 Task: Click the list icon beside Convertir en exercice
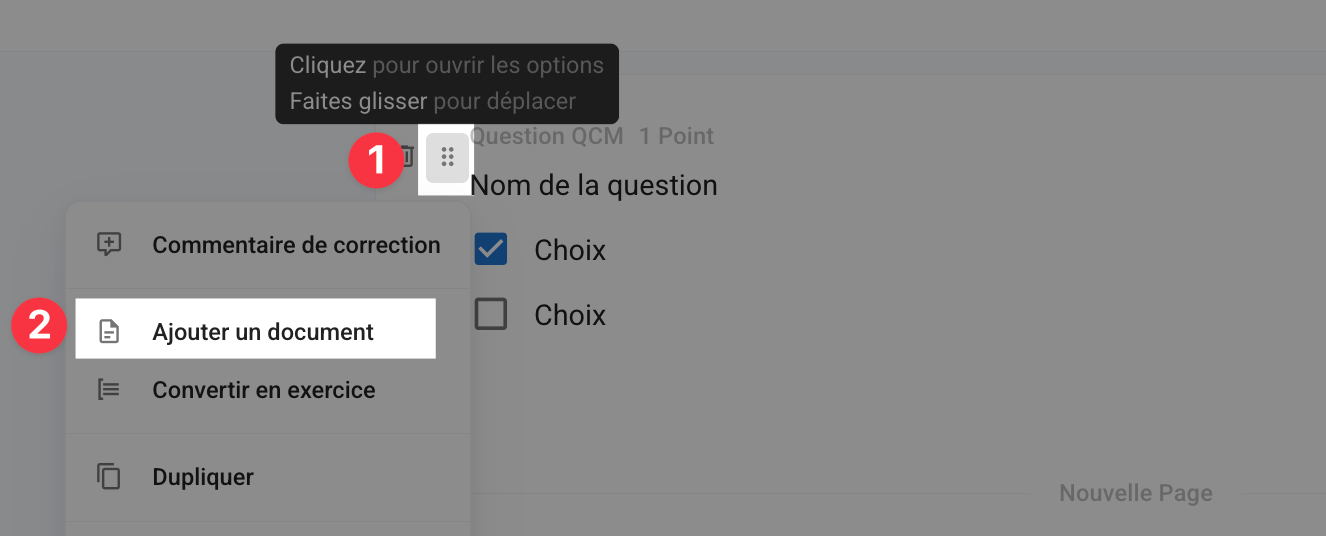pyautogui.click(x=109, y=389)
